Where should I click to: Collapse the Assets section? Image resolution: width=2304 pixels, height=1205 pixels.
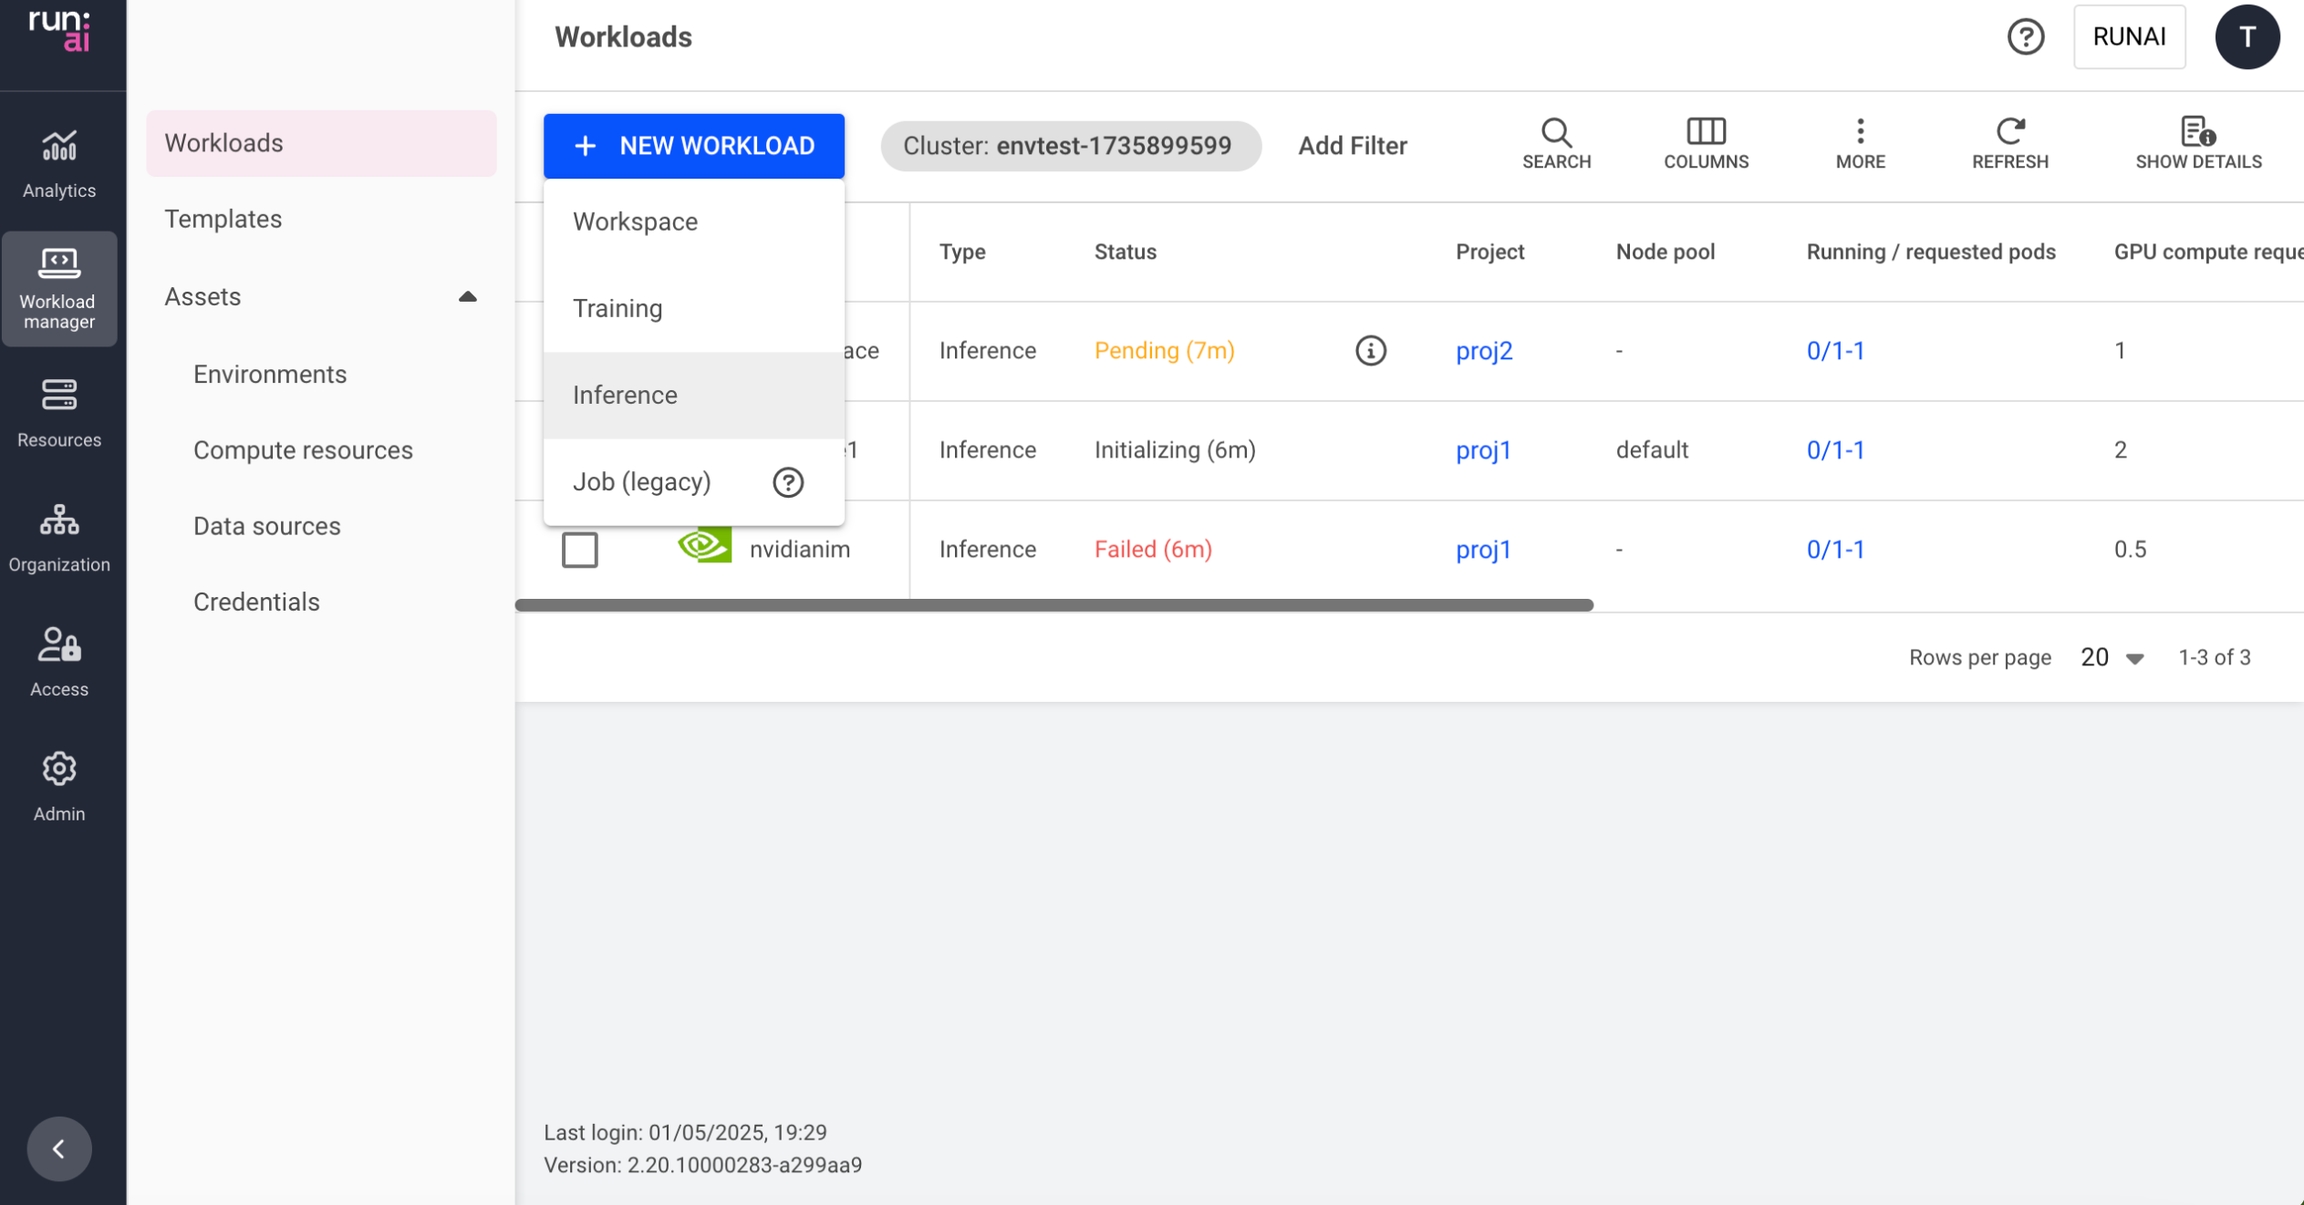(467, 297)
